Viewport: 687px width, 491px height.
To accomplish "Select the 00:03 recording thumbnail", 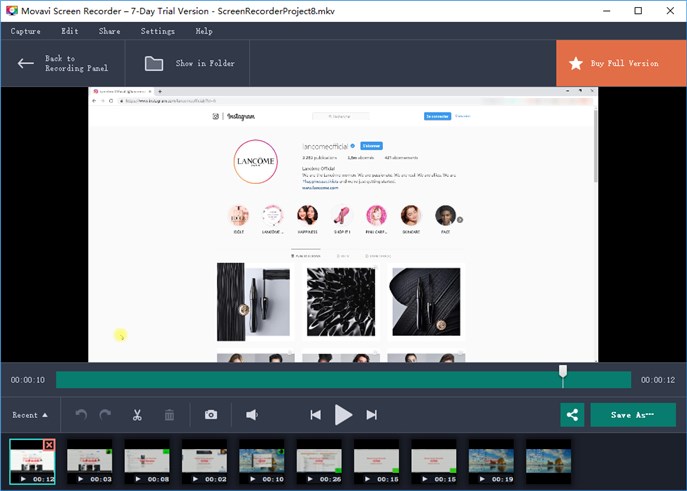I will point(89,462).
